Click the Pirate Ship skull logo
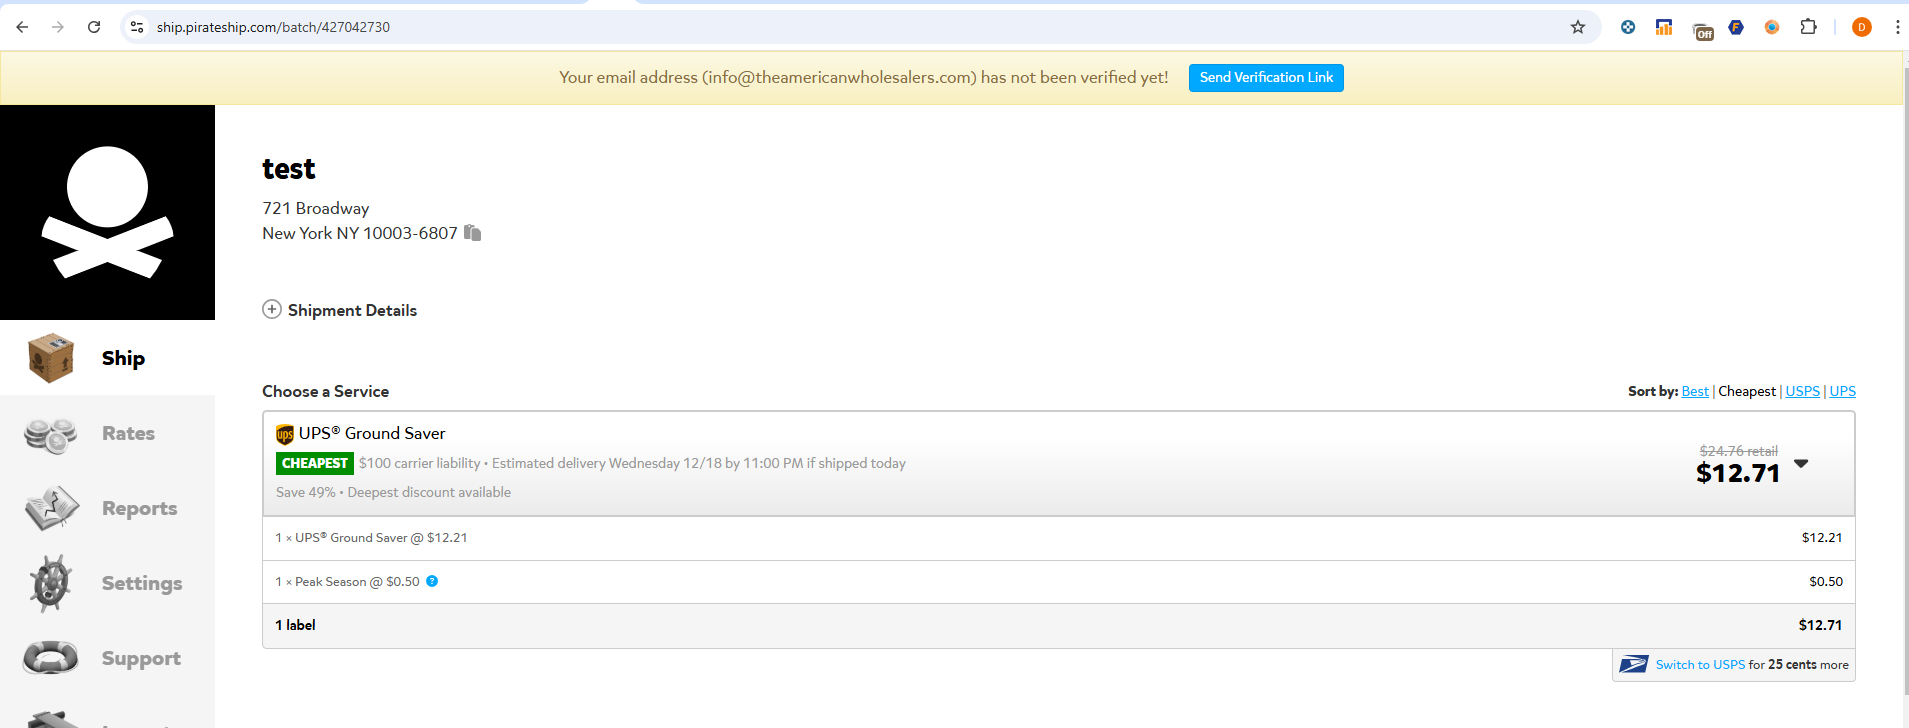Screen dimensions: 1909x728 pyautogui.click(x=107, y=212)
